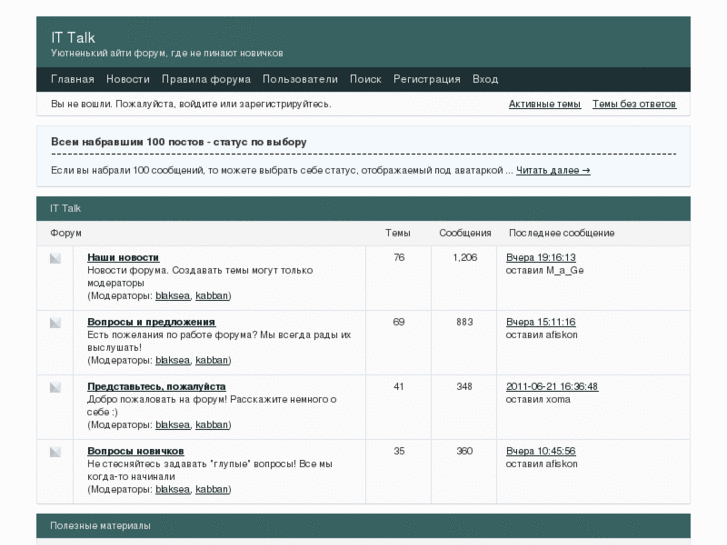Open moderator blaksea in Вопросы и предложения row
This screenshot has width=727, height=545.
(172, 360)
